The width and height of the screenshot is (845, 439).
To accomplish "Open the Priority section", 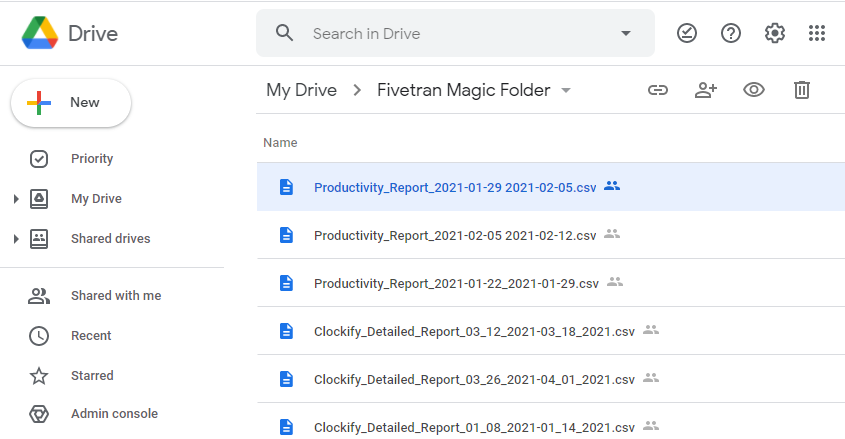I will (x=91, y=159).
